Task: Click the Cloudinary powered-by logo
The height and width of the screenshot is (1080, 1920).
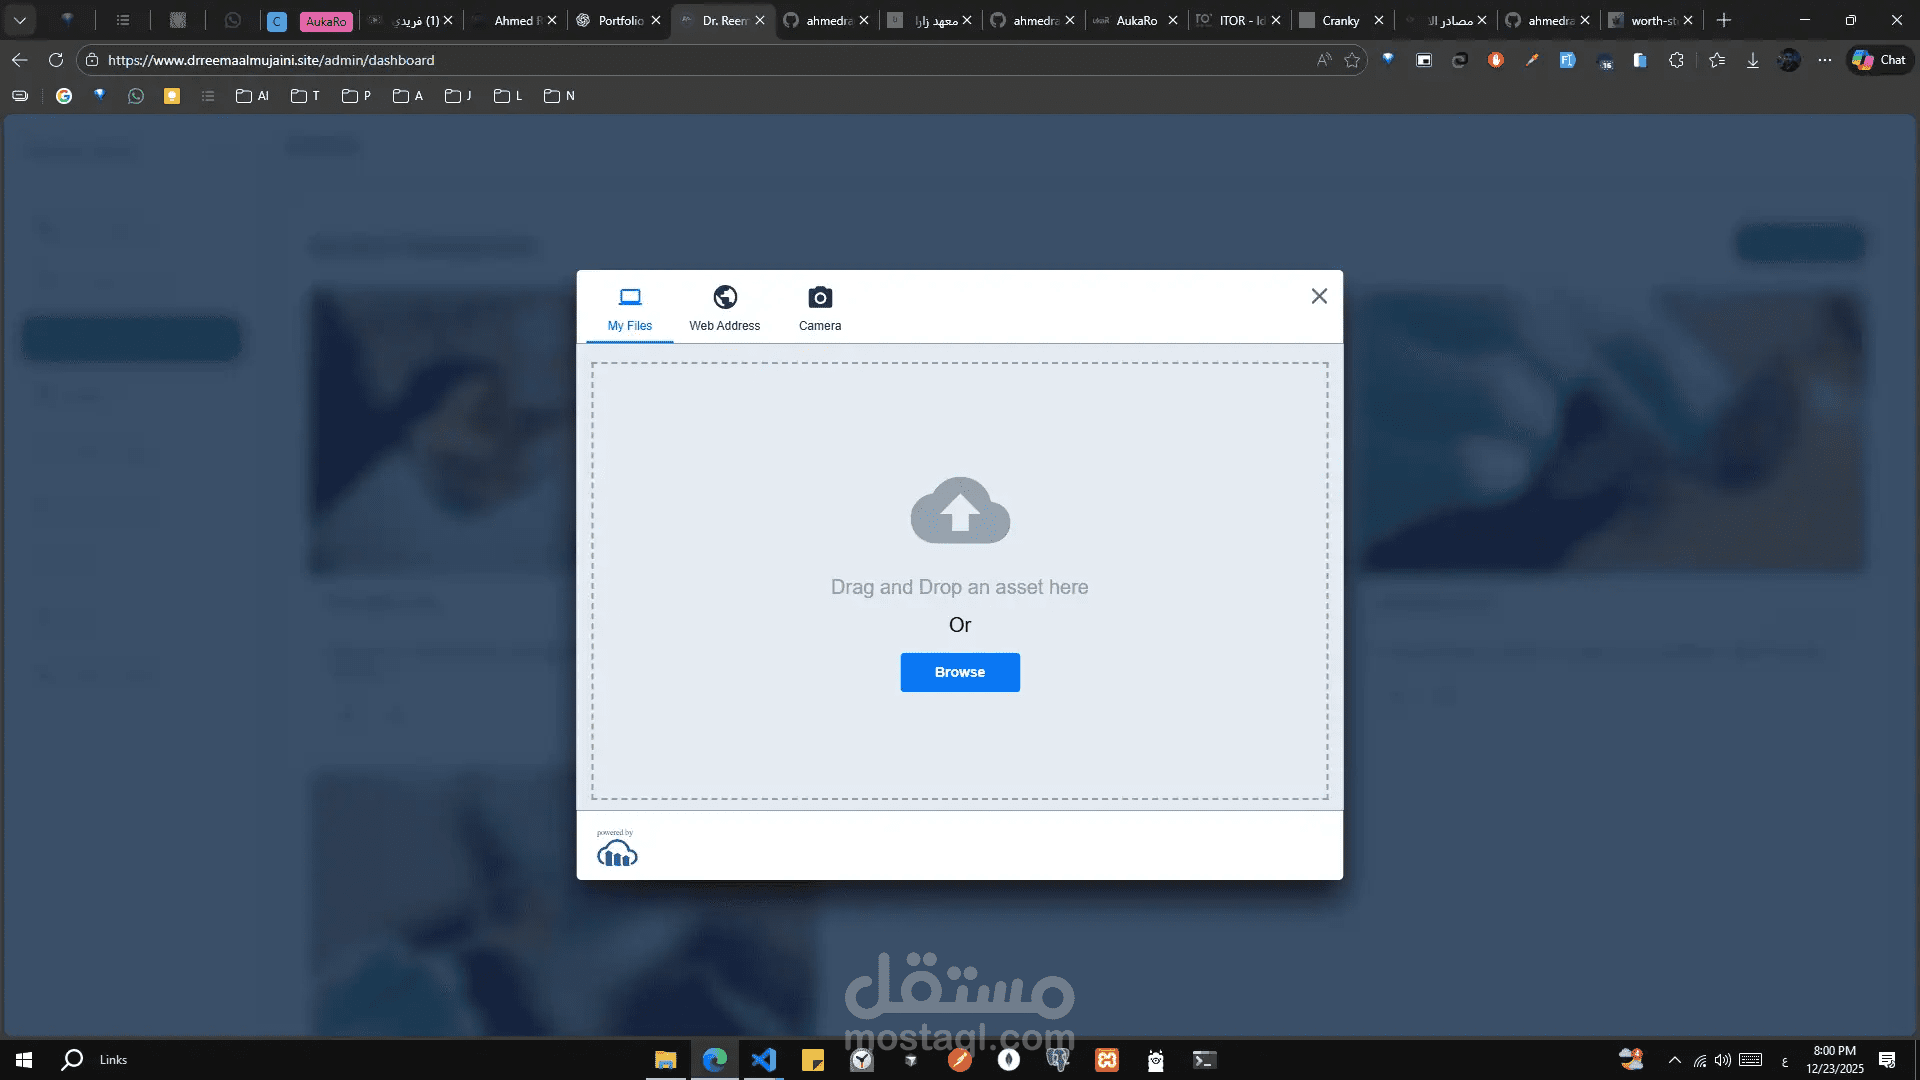Action: tap(616, 850)
